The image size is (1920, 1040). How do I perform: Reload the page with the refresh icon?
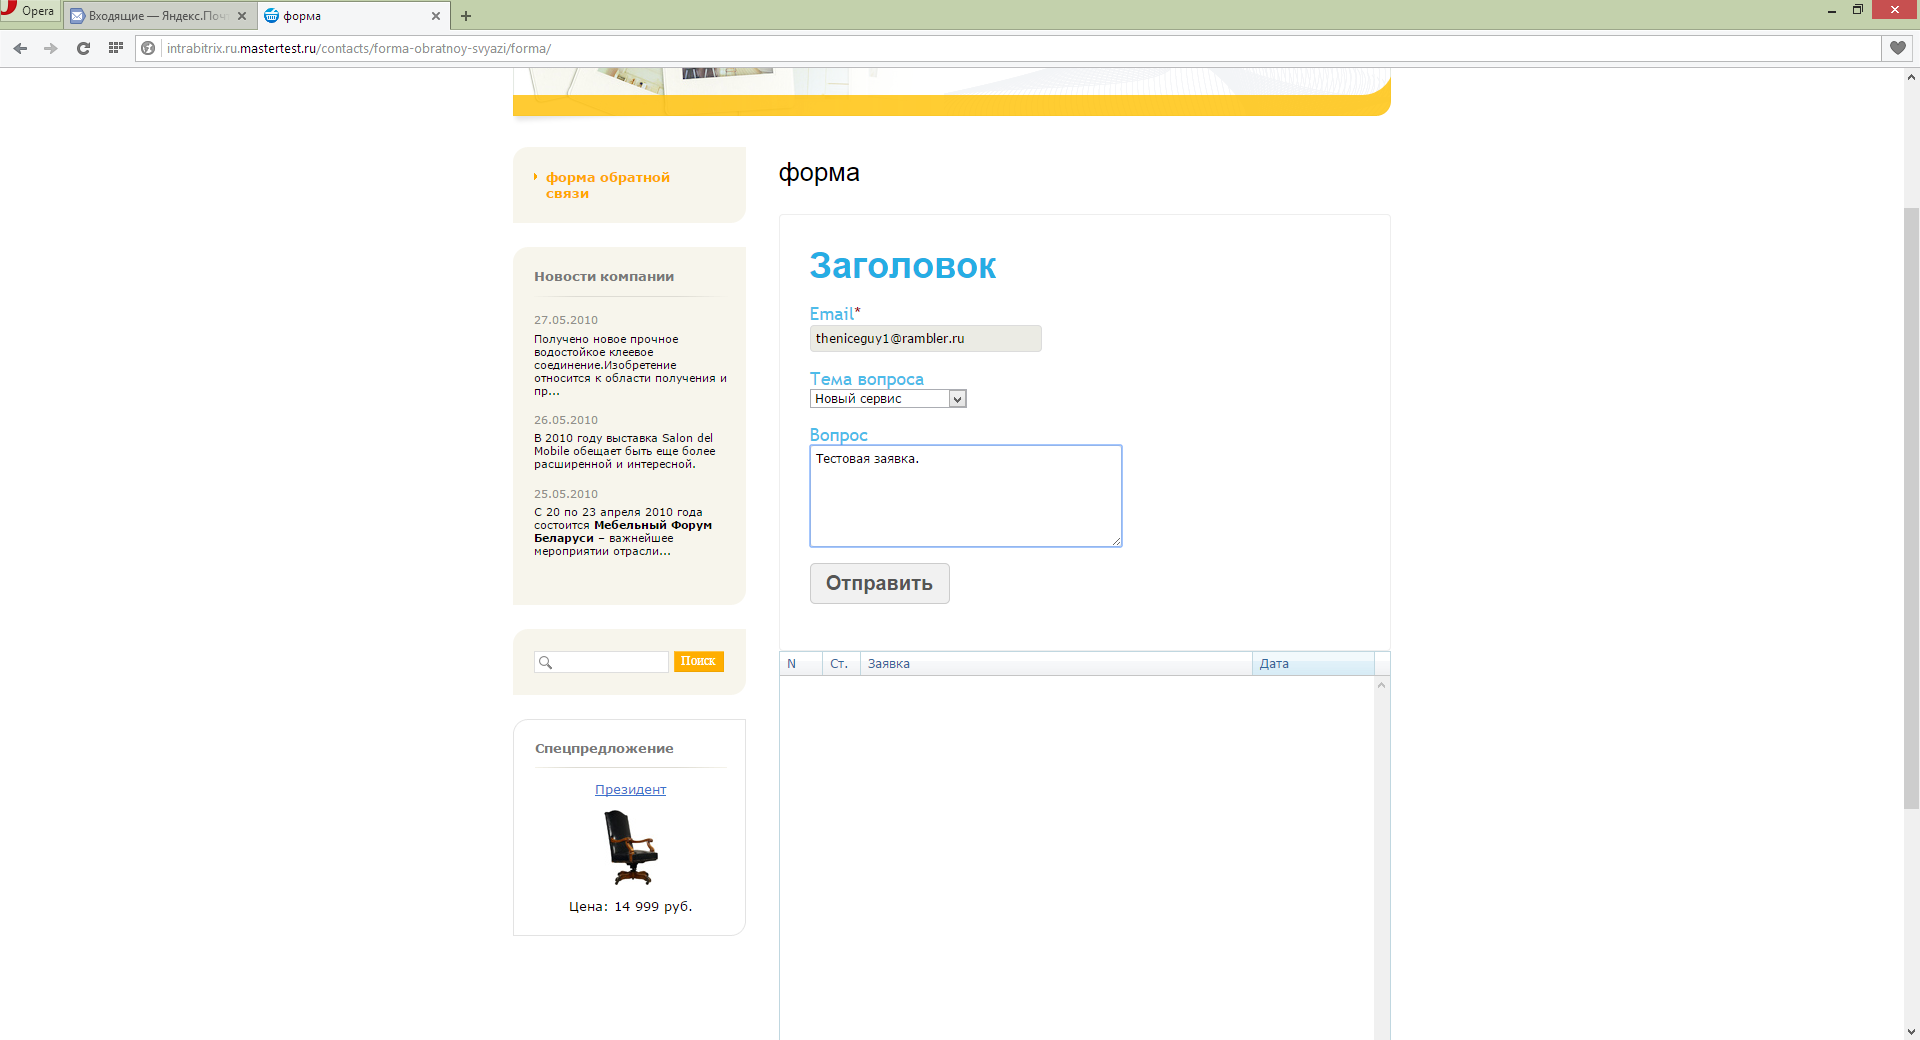coord(84,48)
